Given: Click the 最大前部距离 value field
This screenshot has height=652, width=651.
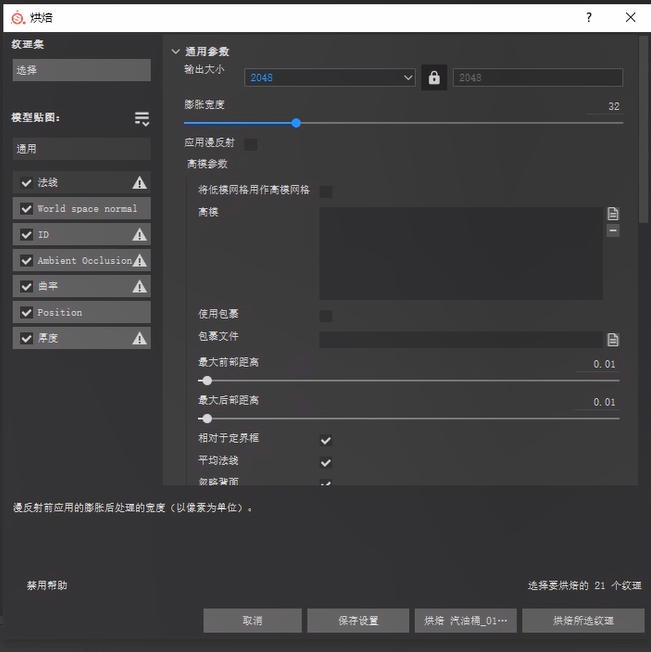Looking at the screenshot, I should coord(598,364).
